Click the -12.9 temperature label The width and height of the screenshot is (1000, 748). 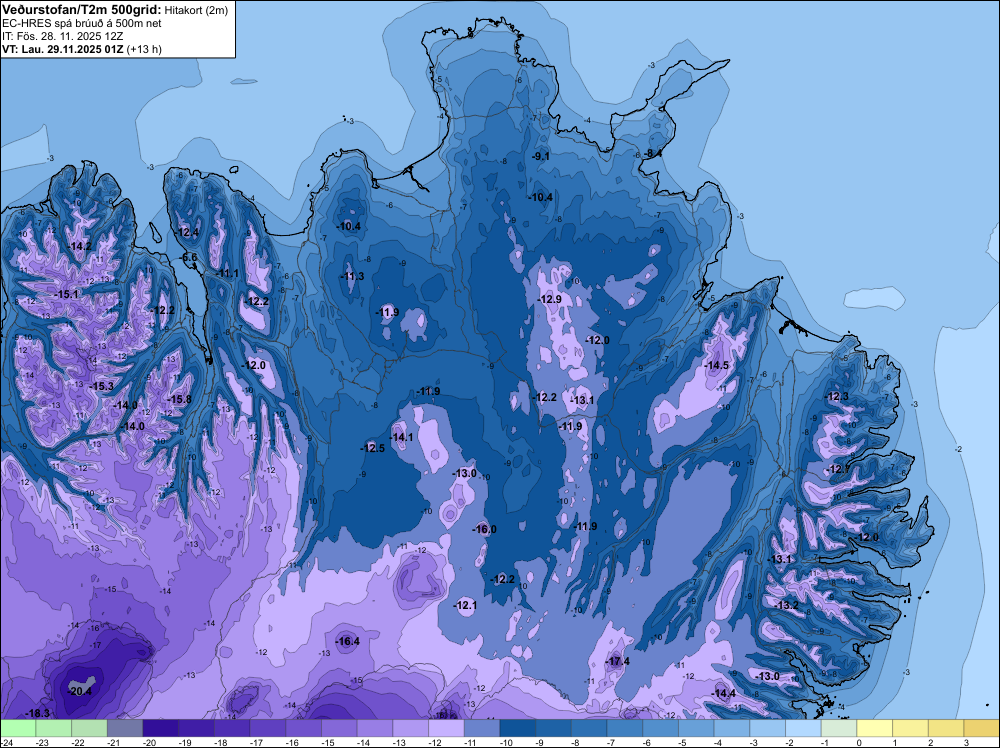[x=550, y=299]
